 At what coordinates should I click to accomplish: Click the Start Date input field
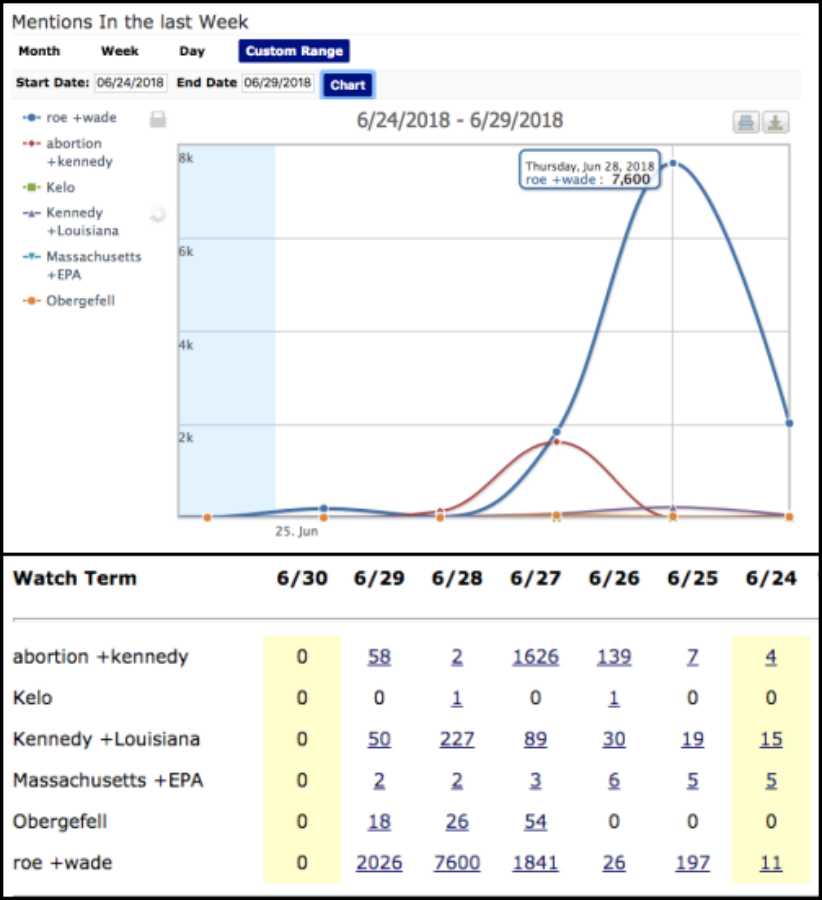(x=132, y=83)
